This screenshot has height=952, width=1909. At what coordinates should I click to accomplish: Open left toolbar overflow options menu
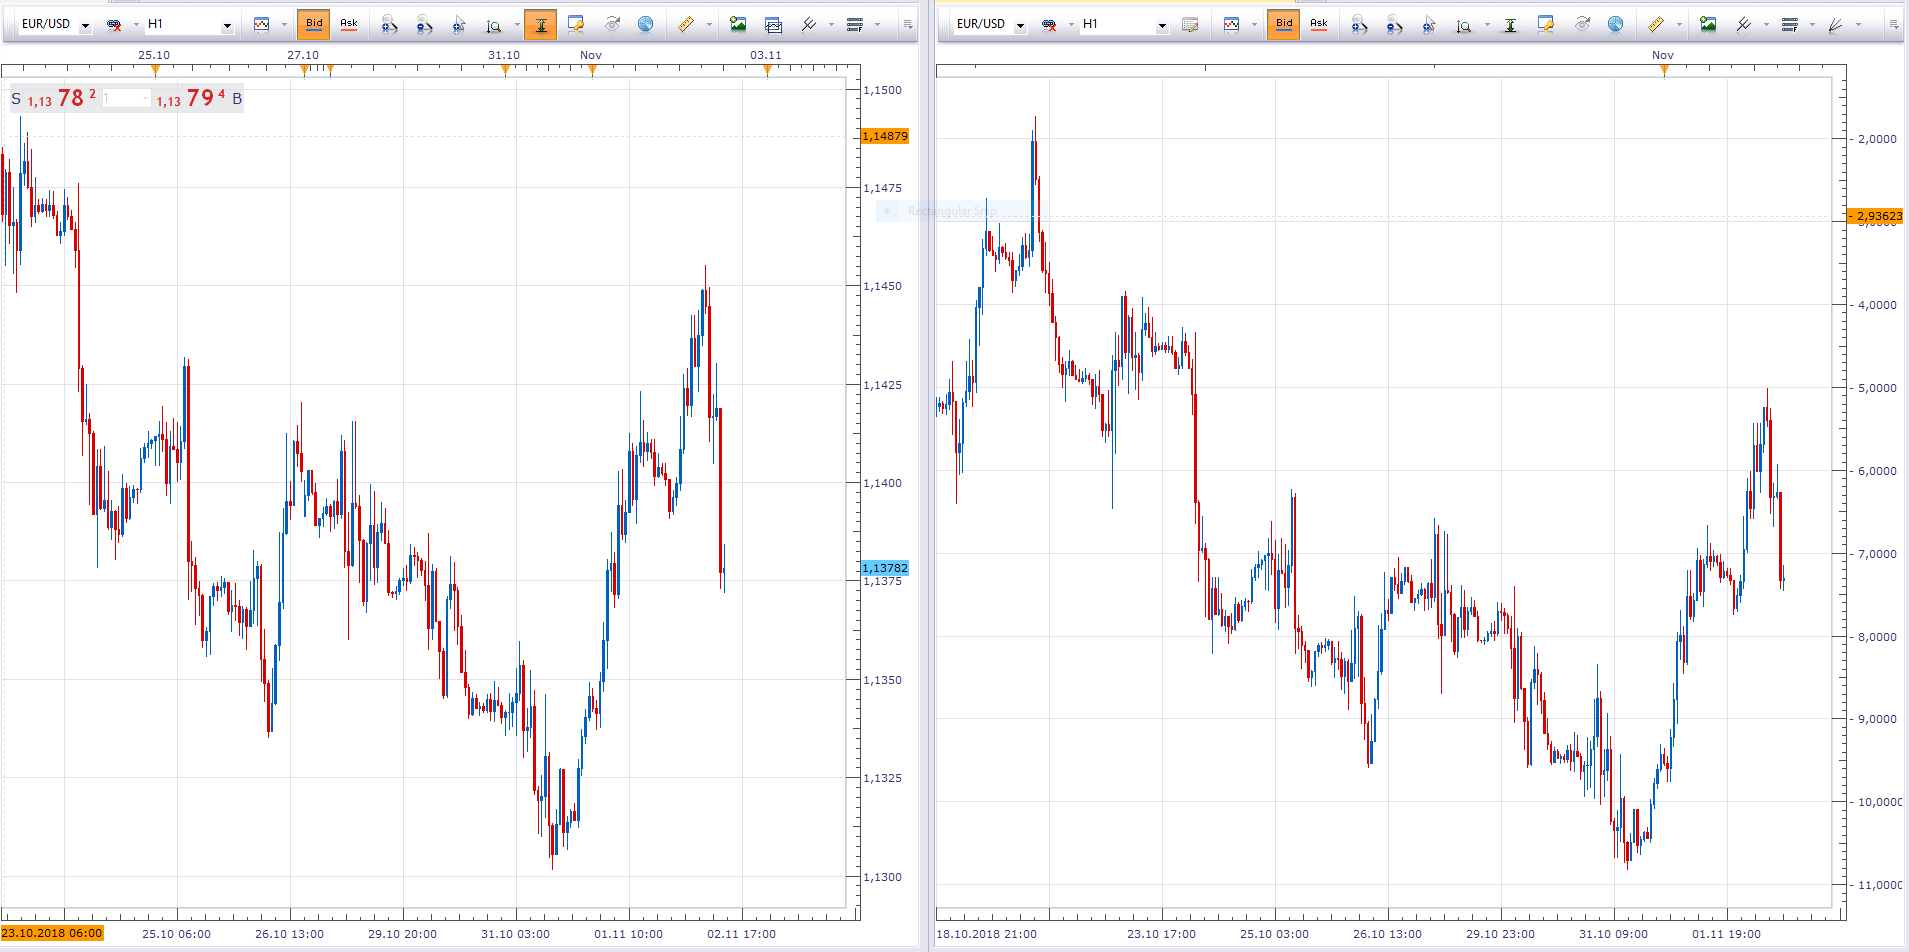[908, 24]
